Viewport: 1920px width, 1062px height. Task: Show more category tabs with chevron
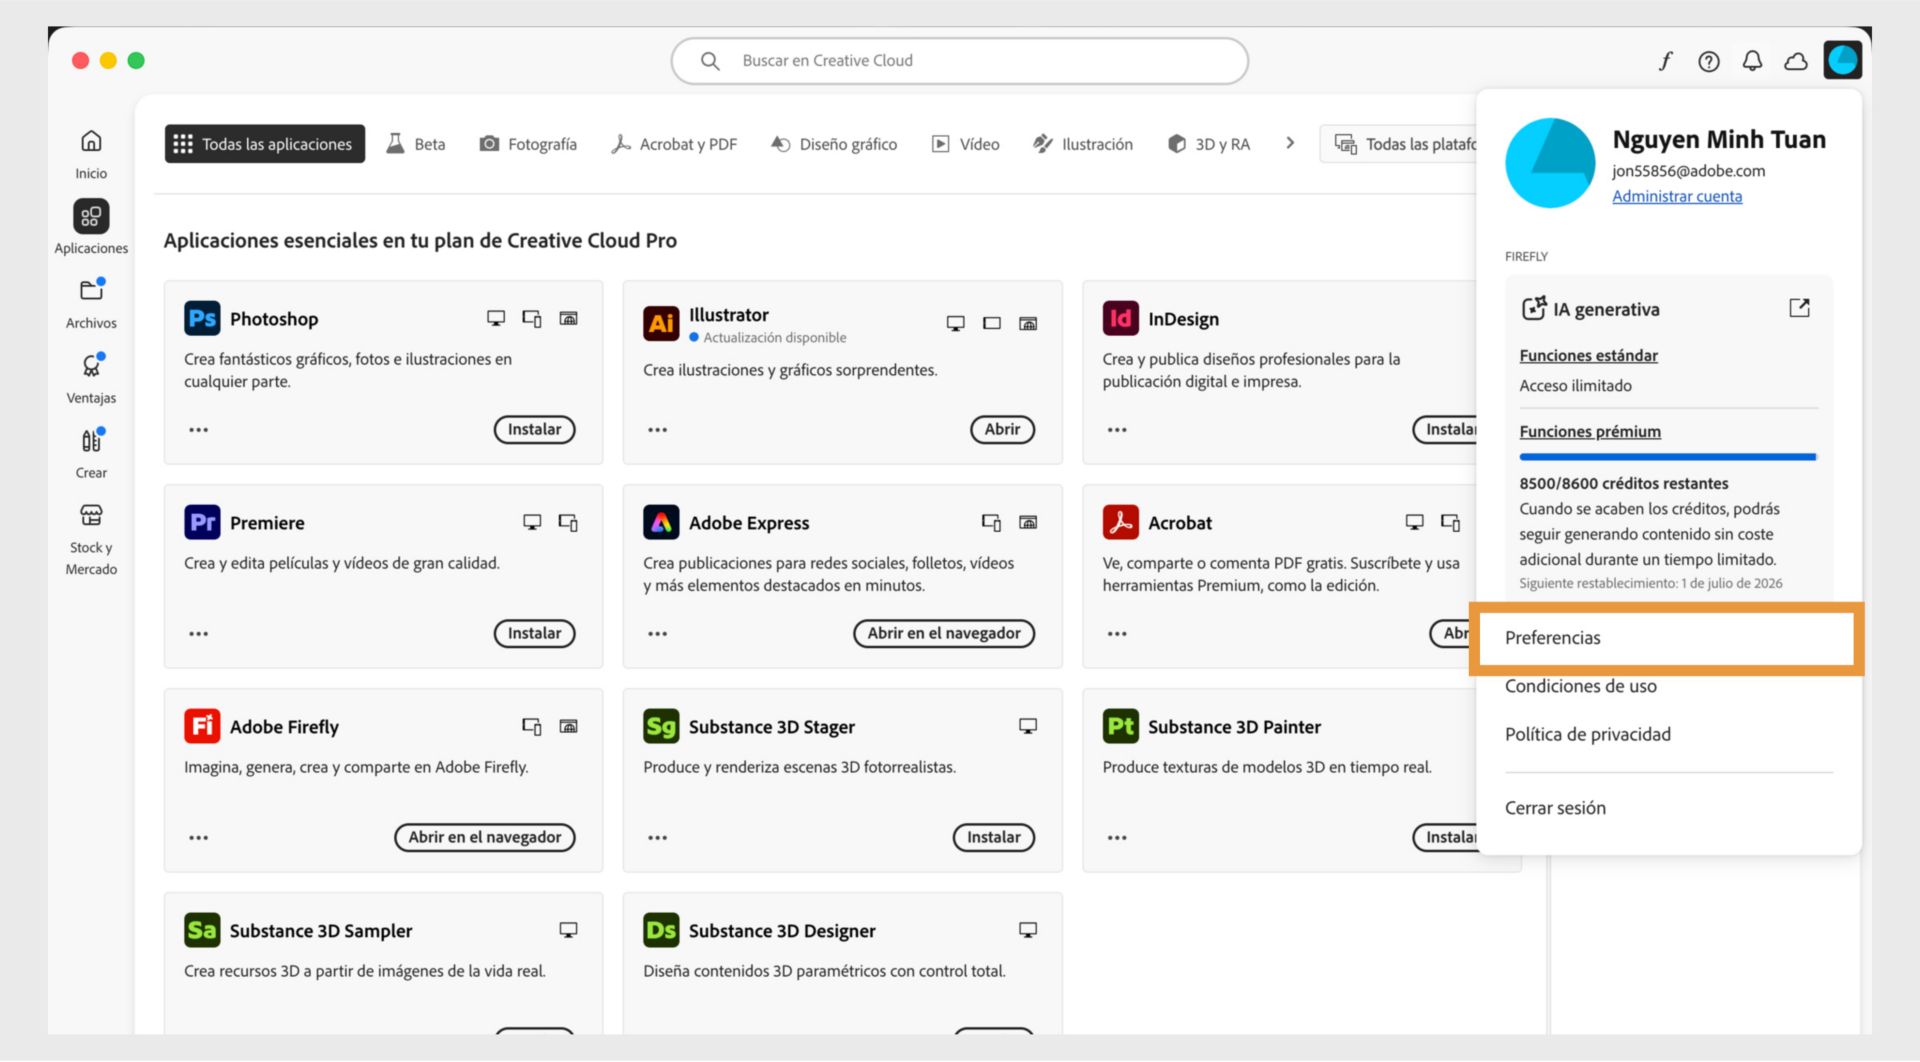tap(1290, 143)
